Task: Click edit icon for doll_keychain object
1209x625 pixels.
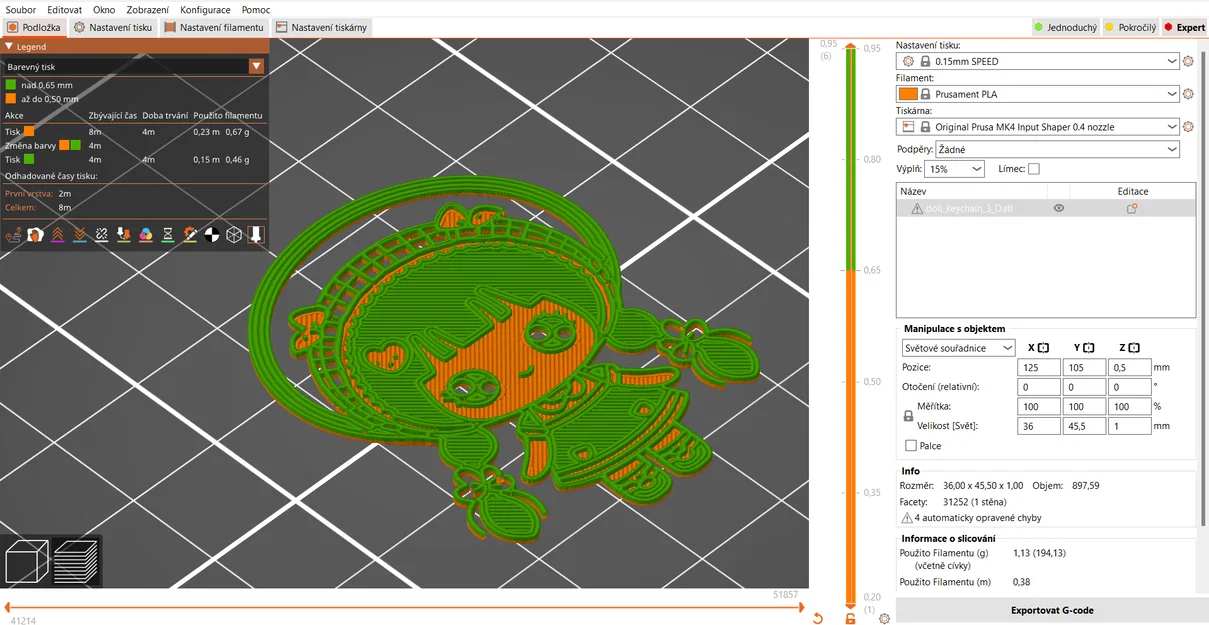Action: click(1132, 208)
